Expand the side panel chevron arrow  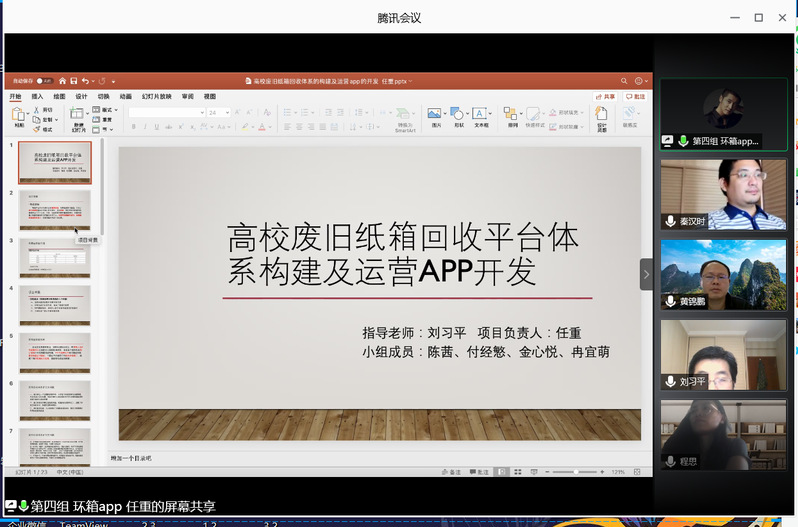647,273
